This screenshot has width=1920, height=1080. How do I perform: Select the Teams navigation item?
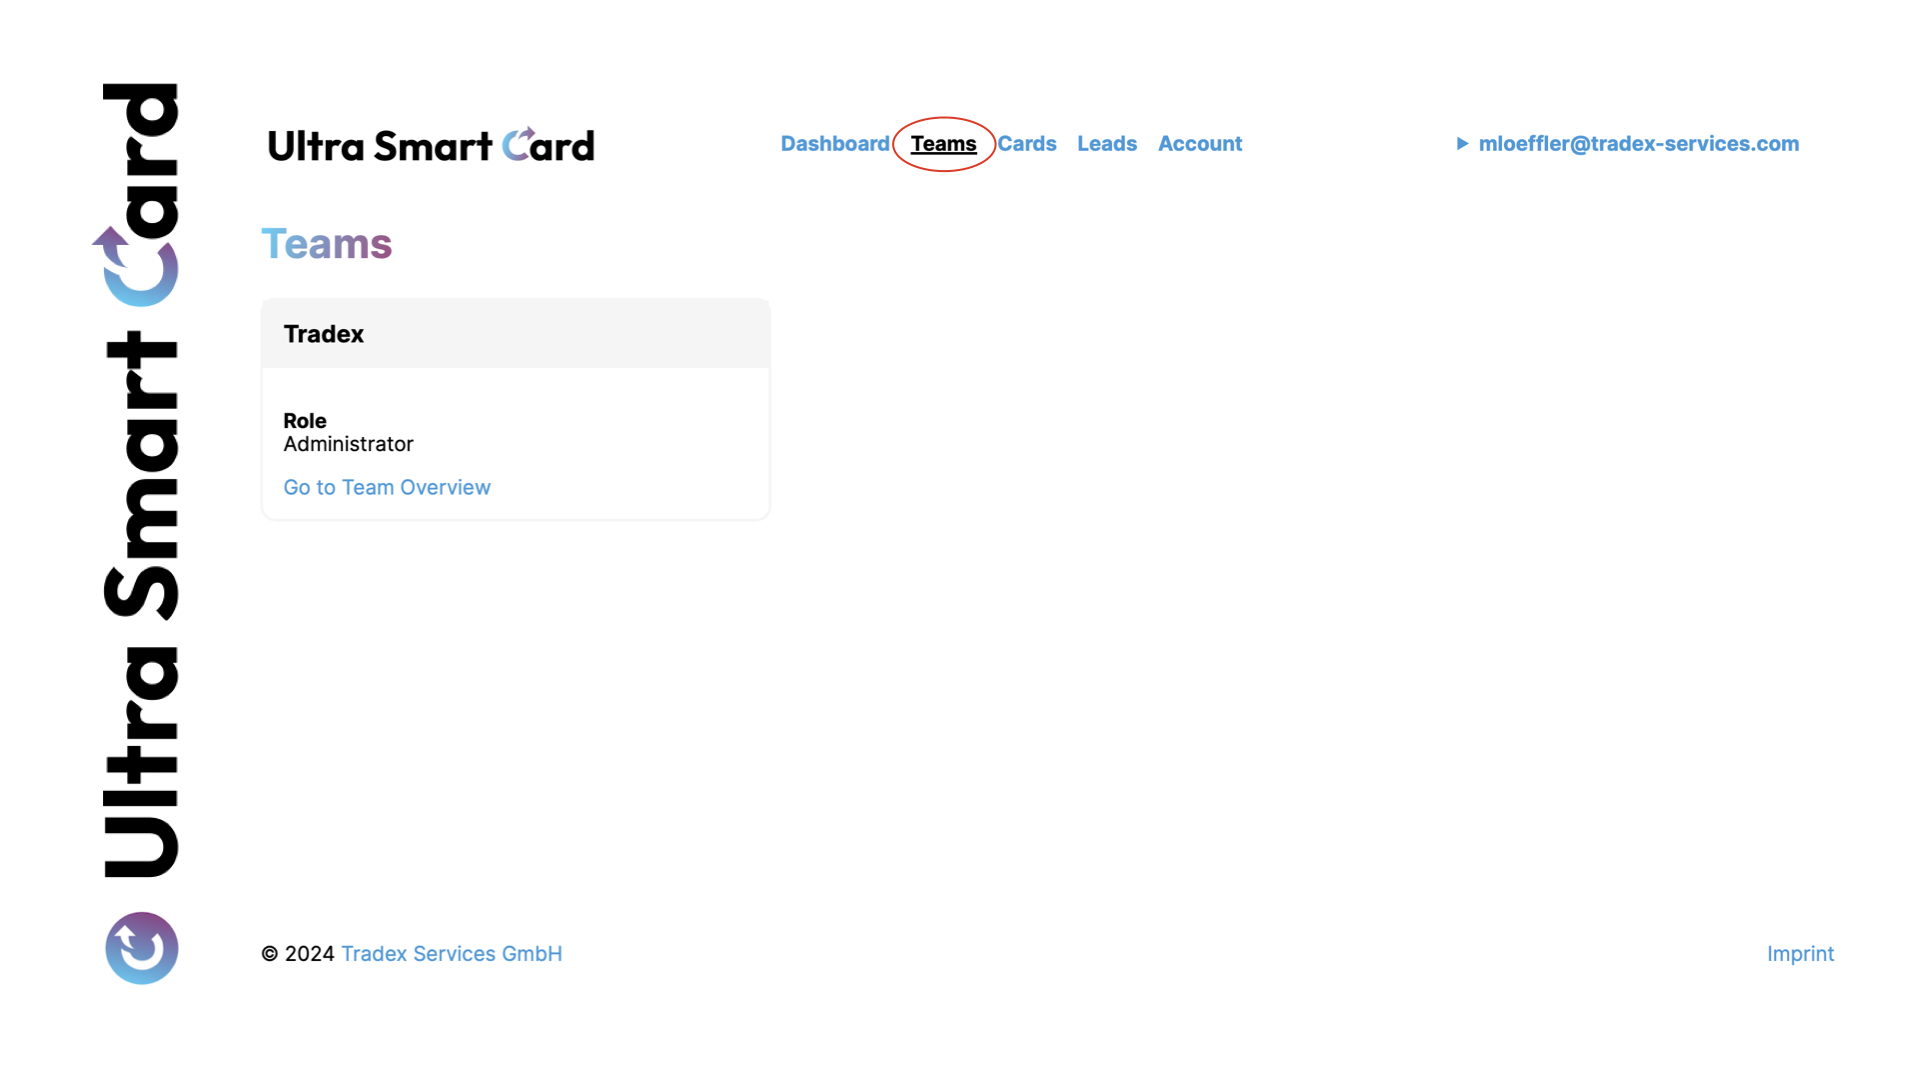tap(943, 144)
